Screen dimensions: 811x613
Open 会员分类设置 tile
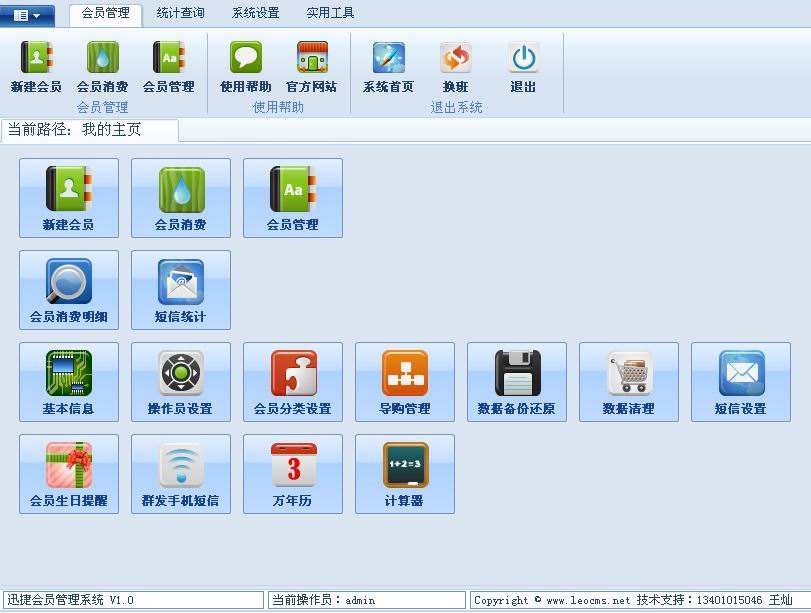coord(293,381)
